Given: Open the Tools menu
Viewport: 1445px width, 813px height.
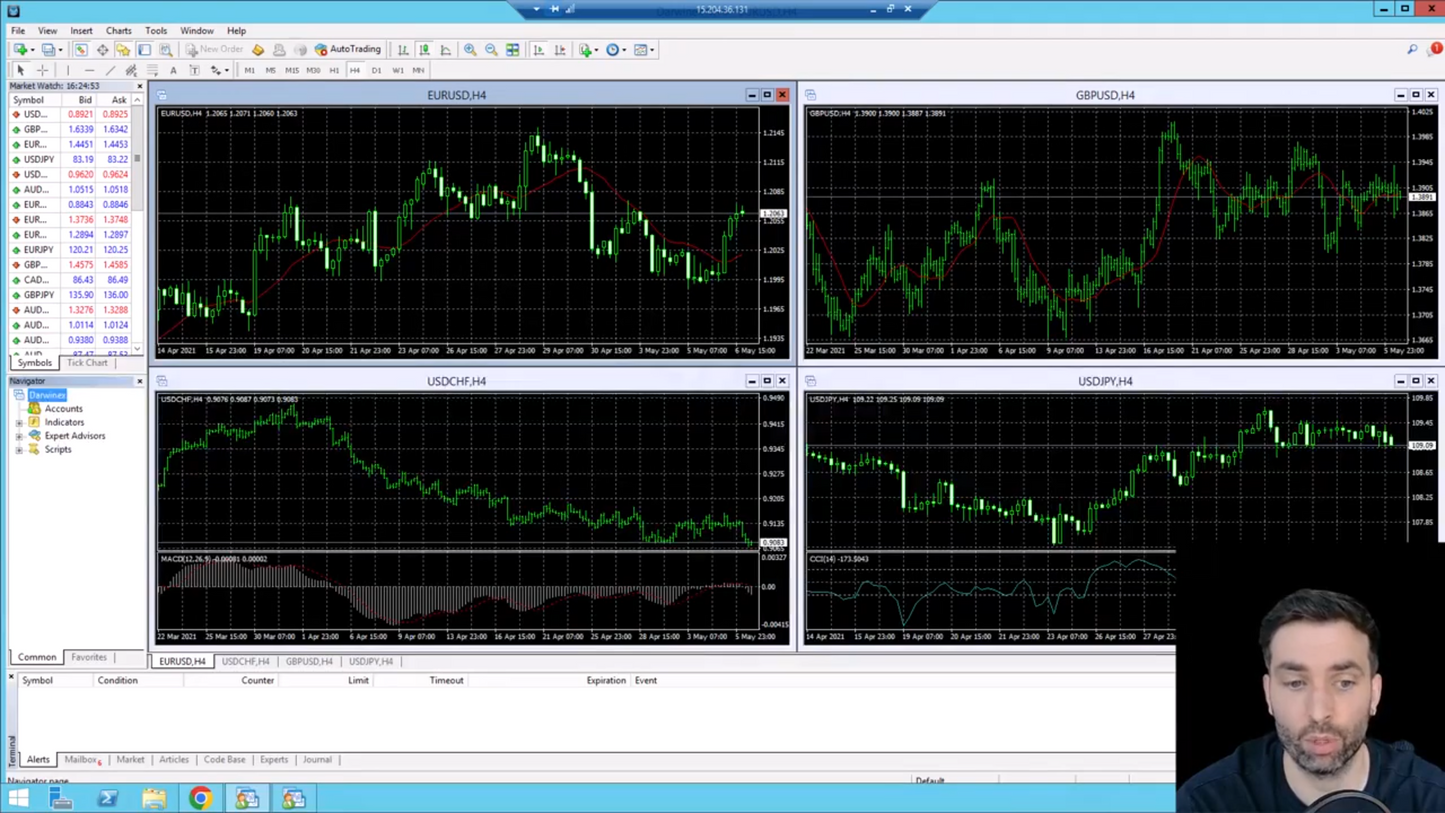Looking at the screenshot, I should click(156, 31).
